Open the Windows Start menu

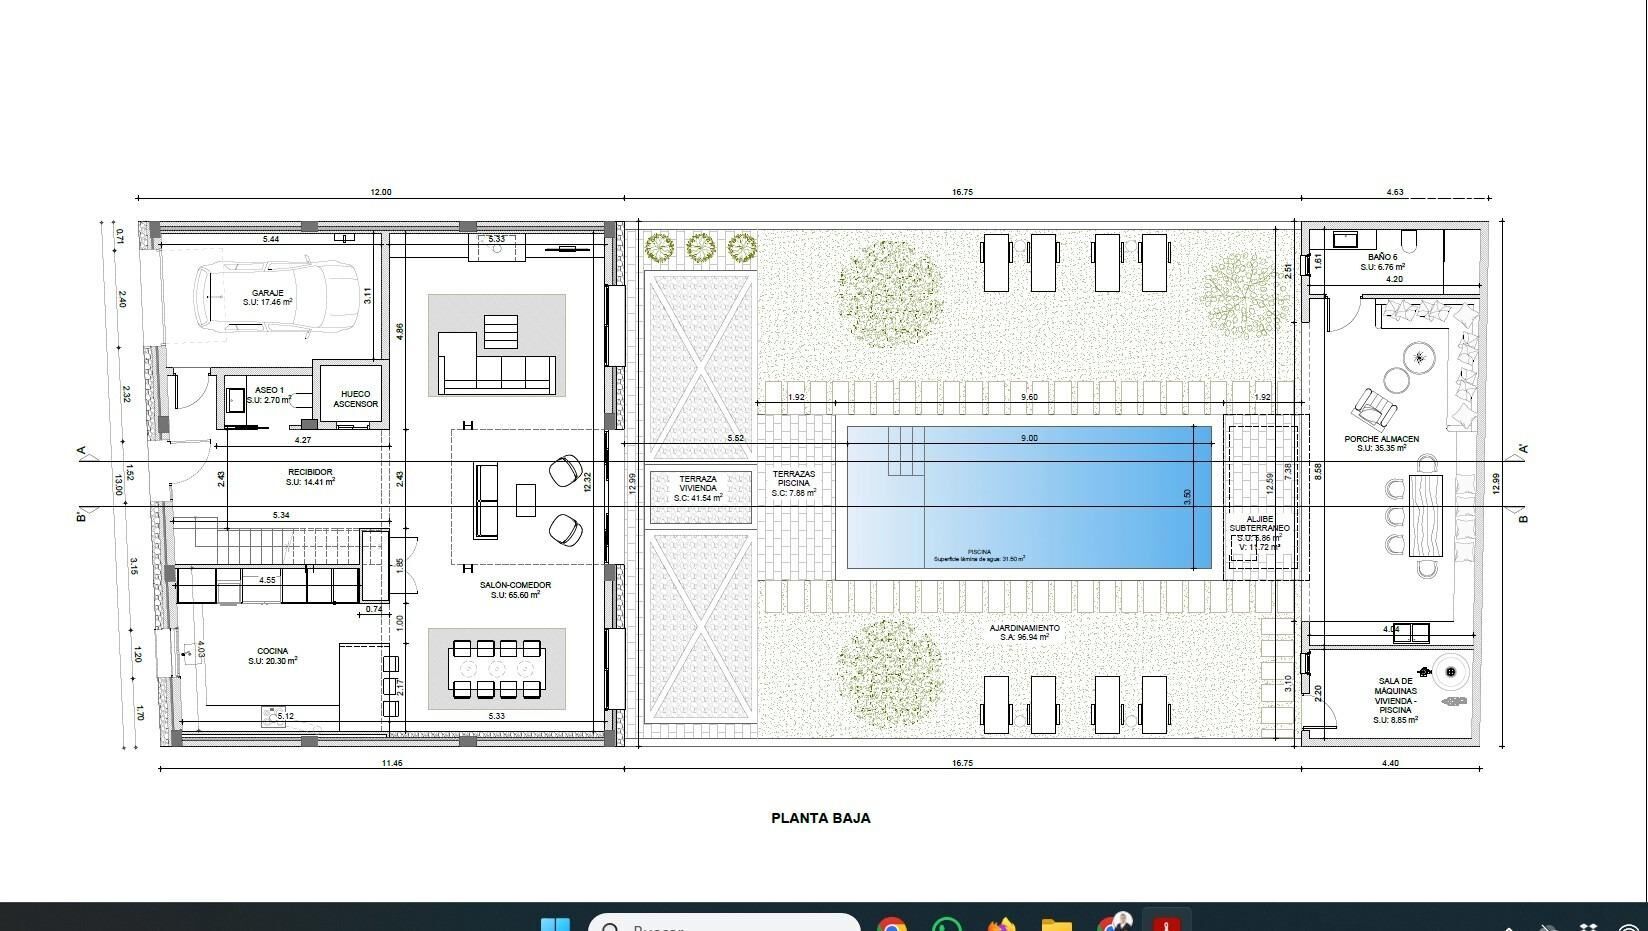tap(555, 924)
